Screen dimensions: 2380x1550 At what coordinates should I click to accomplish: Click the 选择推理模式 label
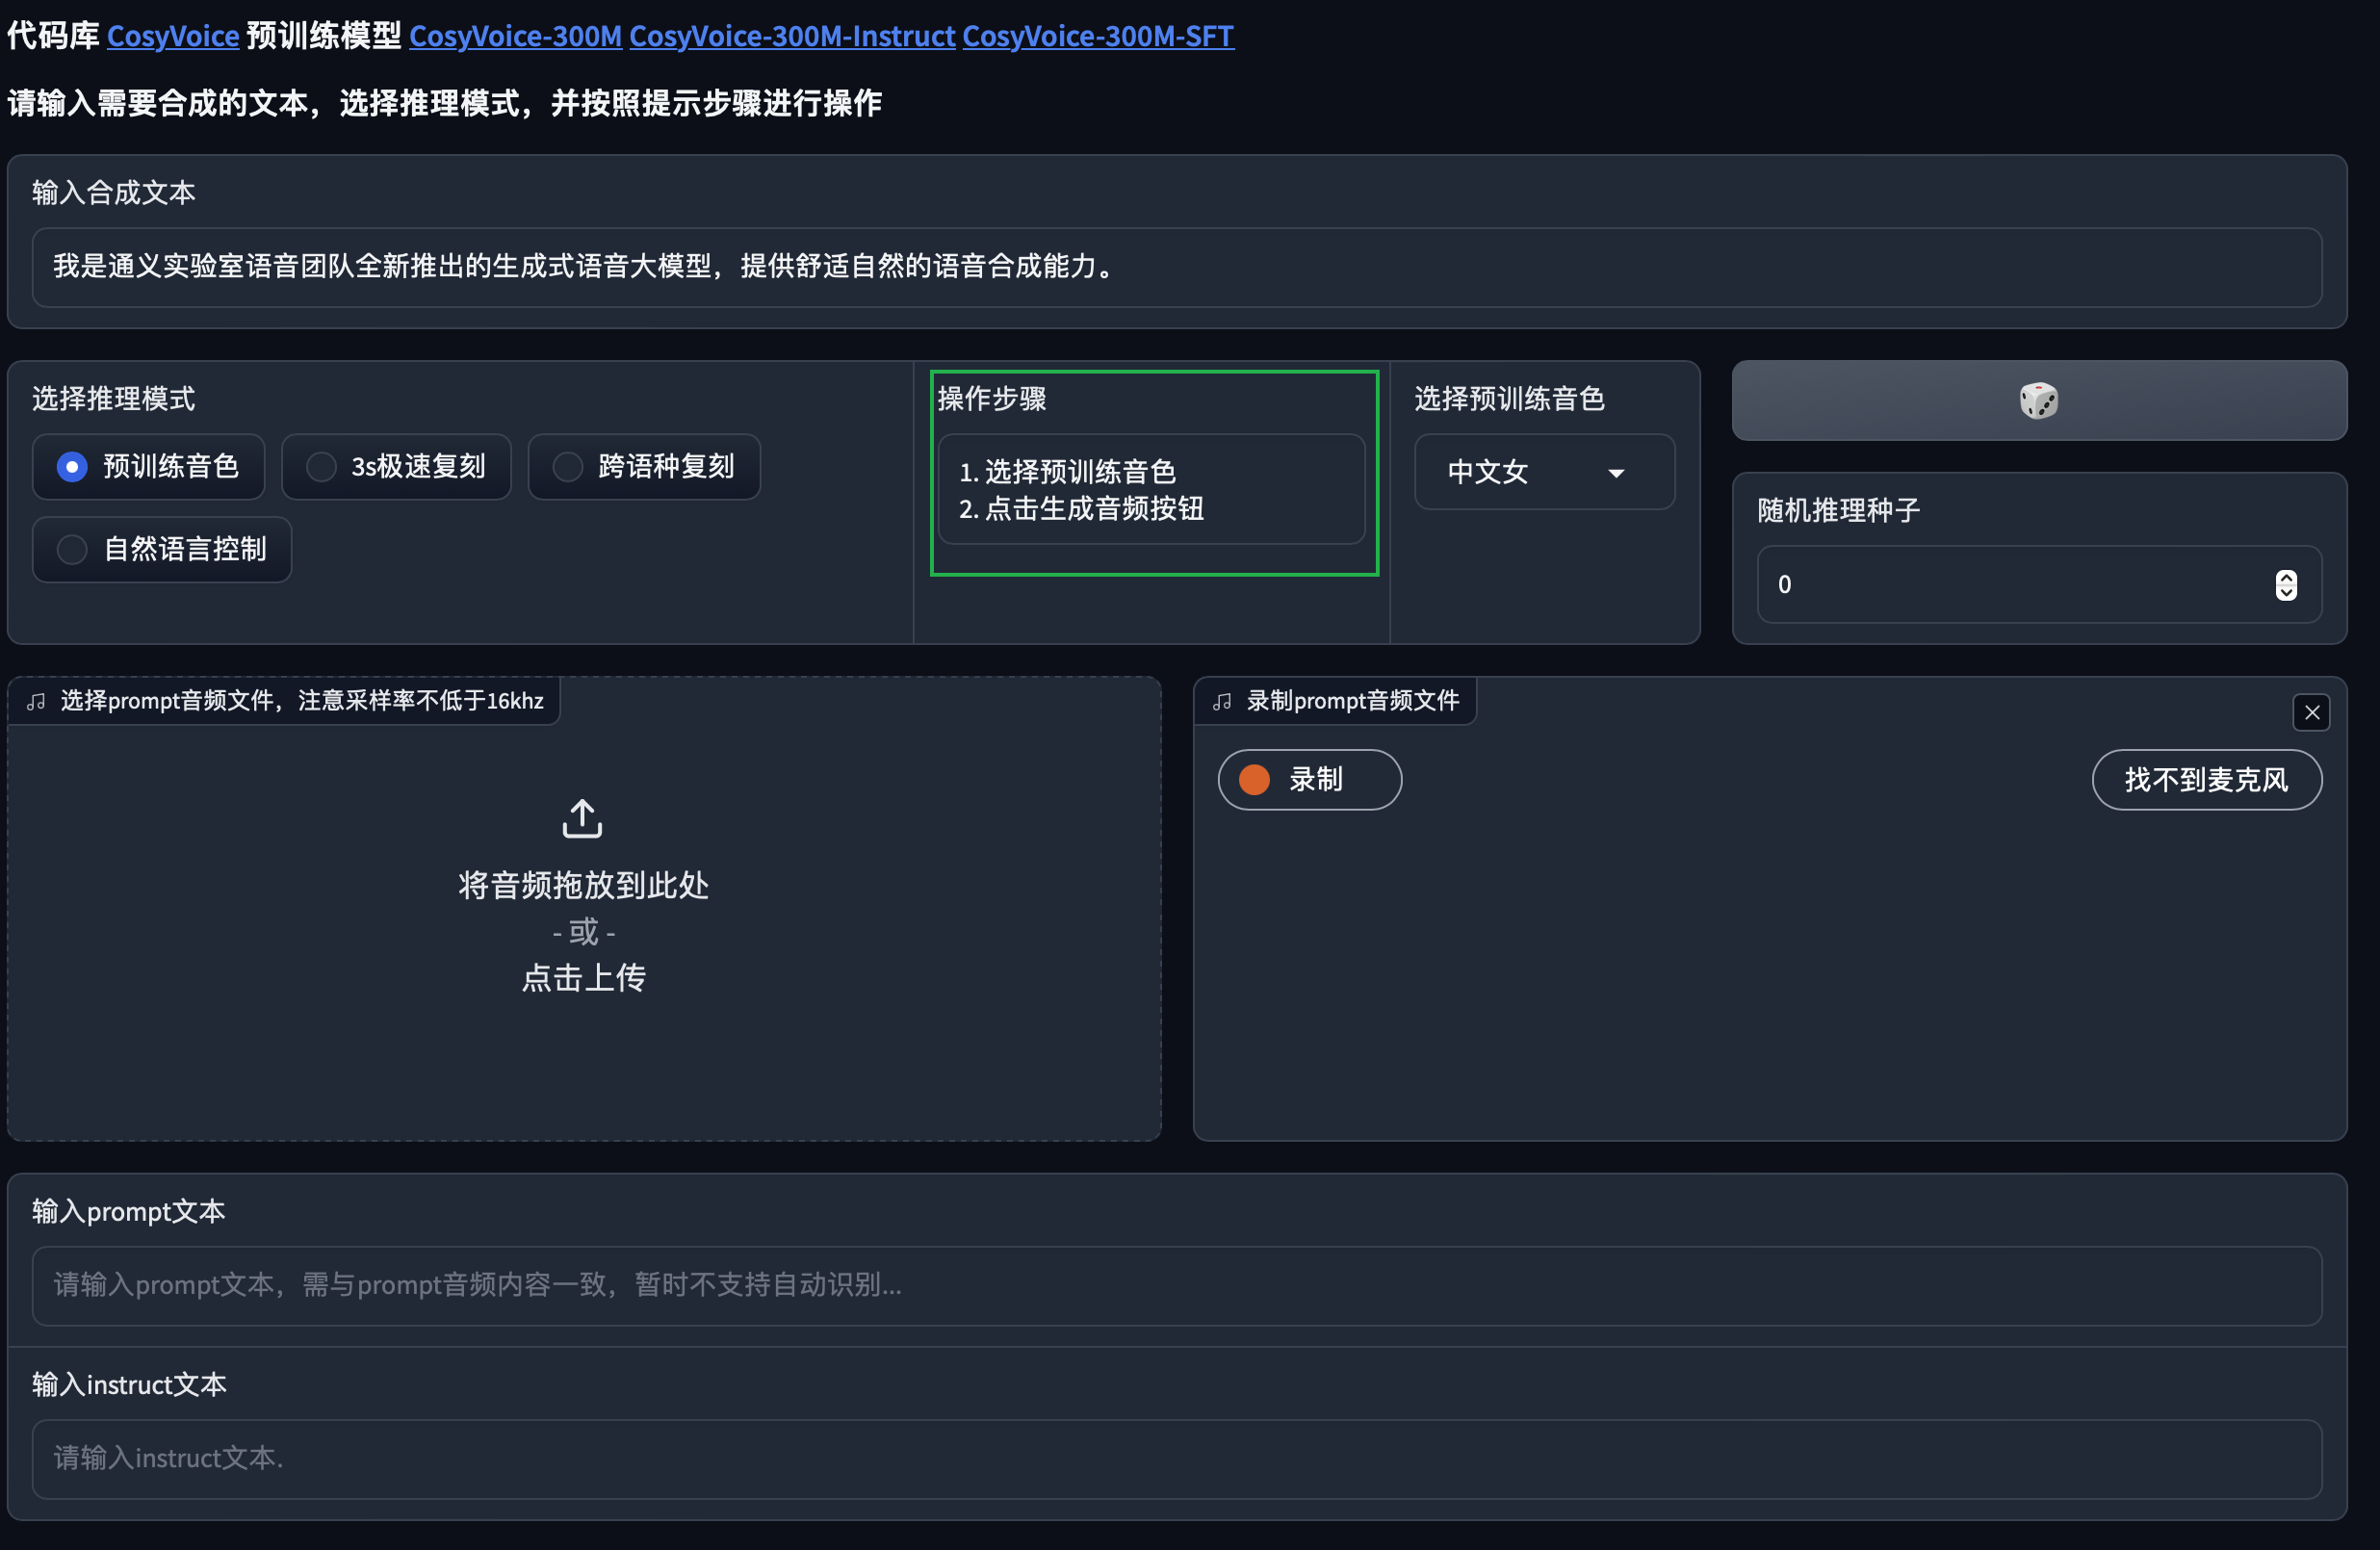[114, 399]
